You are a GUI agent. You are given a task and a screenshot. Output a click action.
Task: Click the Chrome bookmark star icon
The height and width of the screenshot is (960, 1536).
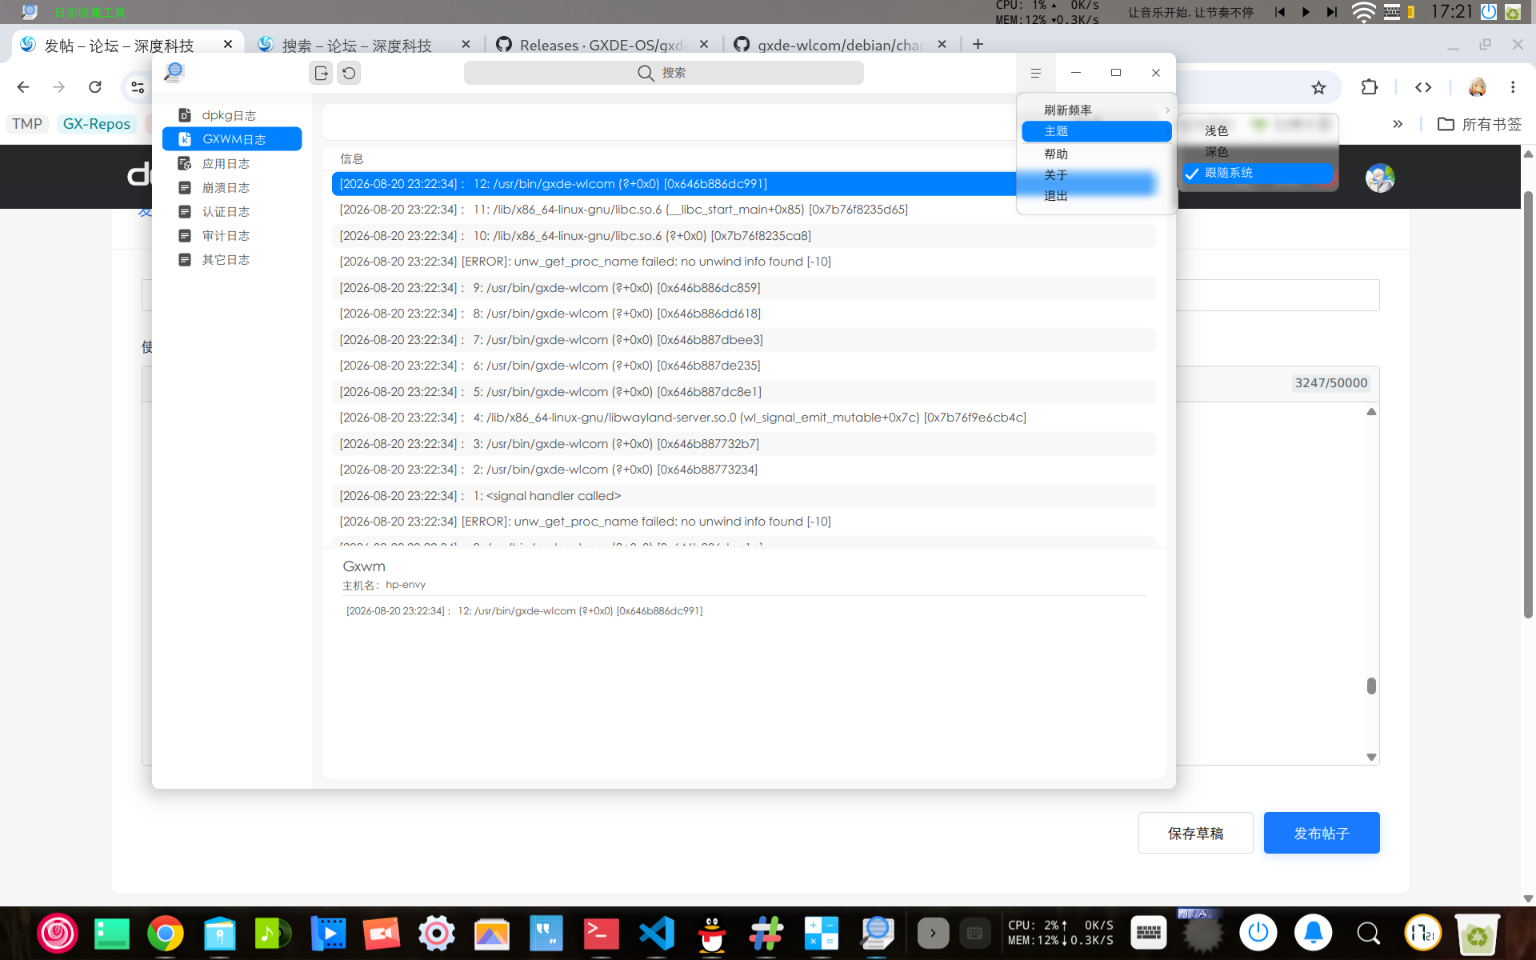(x=1319, y=88)
